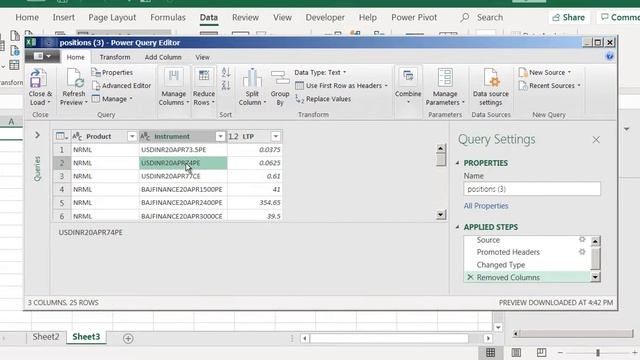Select cell USDINR20APR73.5PE
Image resolution: width=640 pixels, height=360 pixels.
coord(183,150)
